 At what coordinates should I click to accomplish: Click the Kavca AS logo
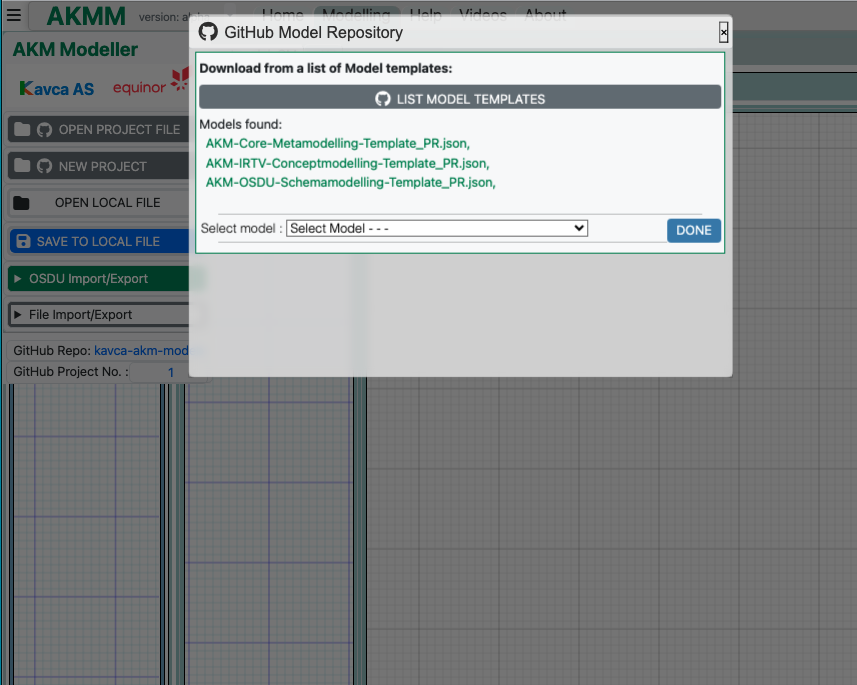[56, 89]
